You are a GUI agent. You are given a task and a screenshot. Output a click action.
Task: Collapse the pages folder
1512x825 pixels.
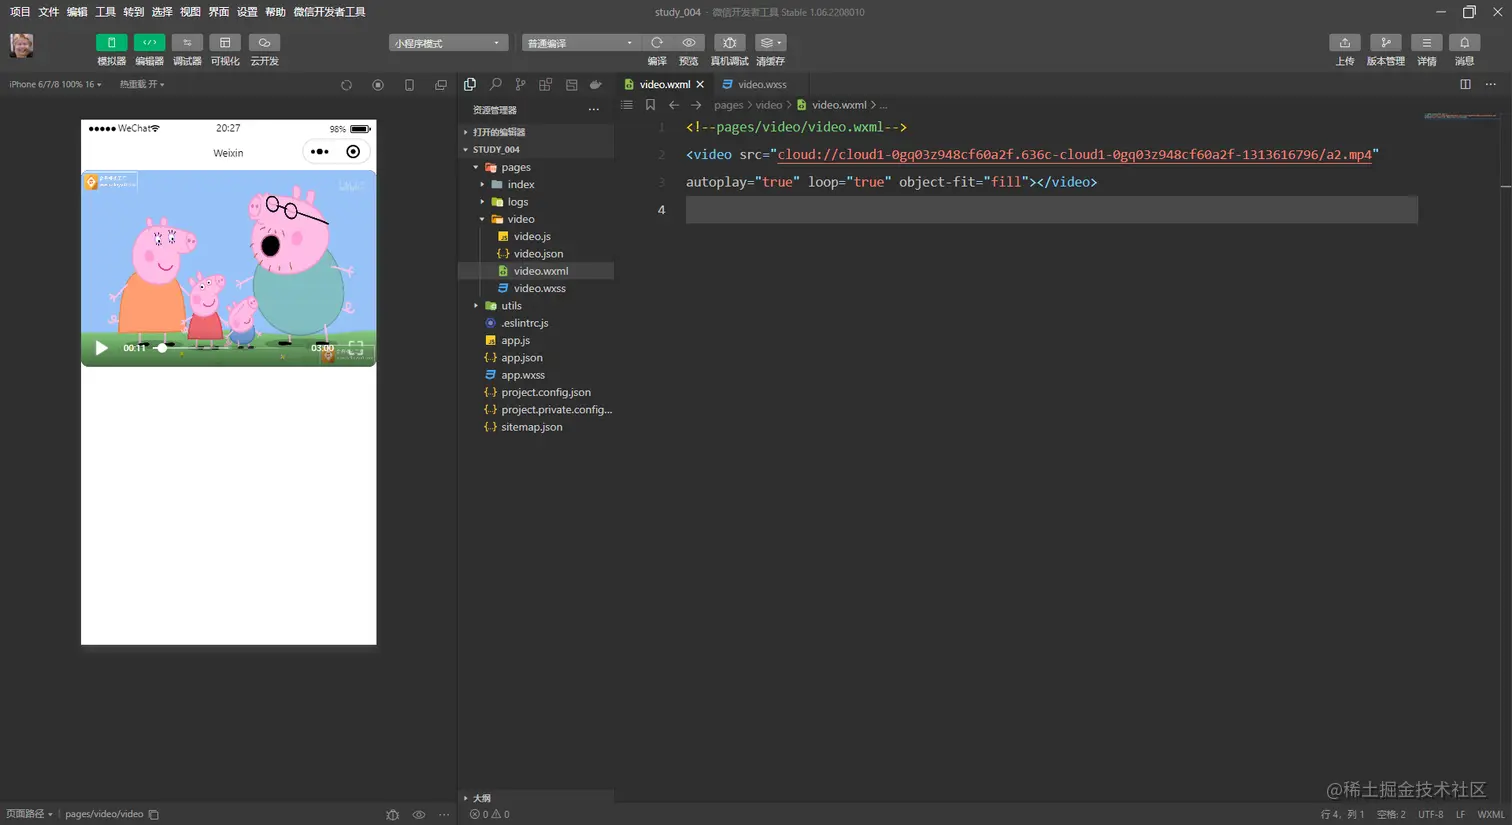[536, 167]
